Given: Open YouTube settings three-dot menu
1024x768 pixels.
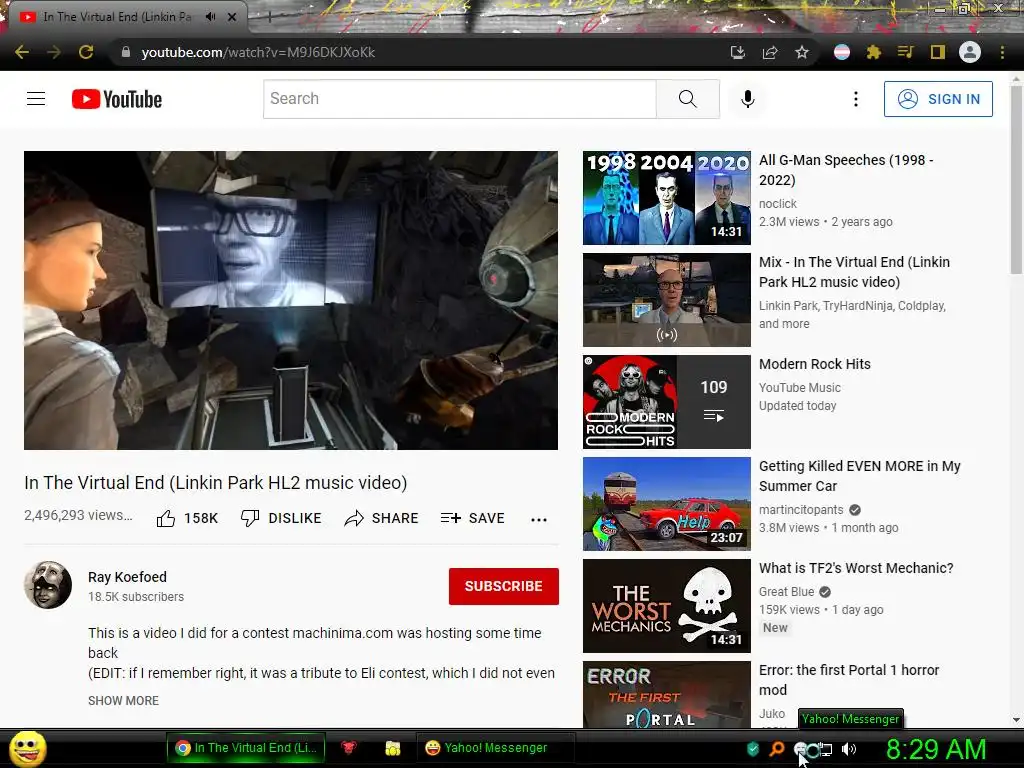Looking at the screenshot, I should point(856,99).
